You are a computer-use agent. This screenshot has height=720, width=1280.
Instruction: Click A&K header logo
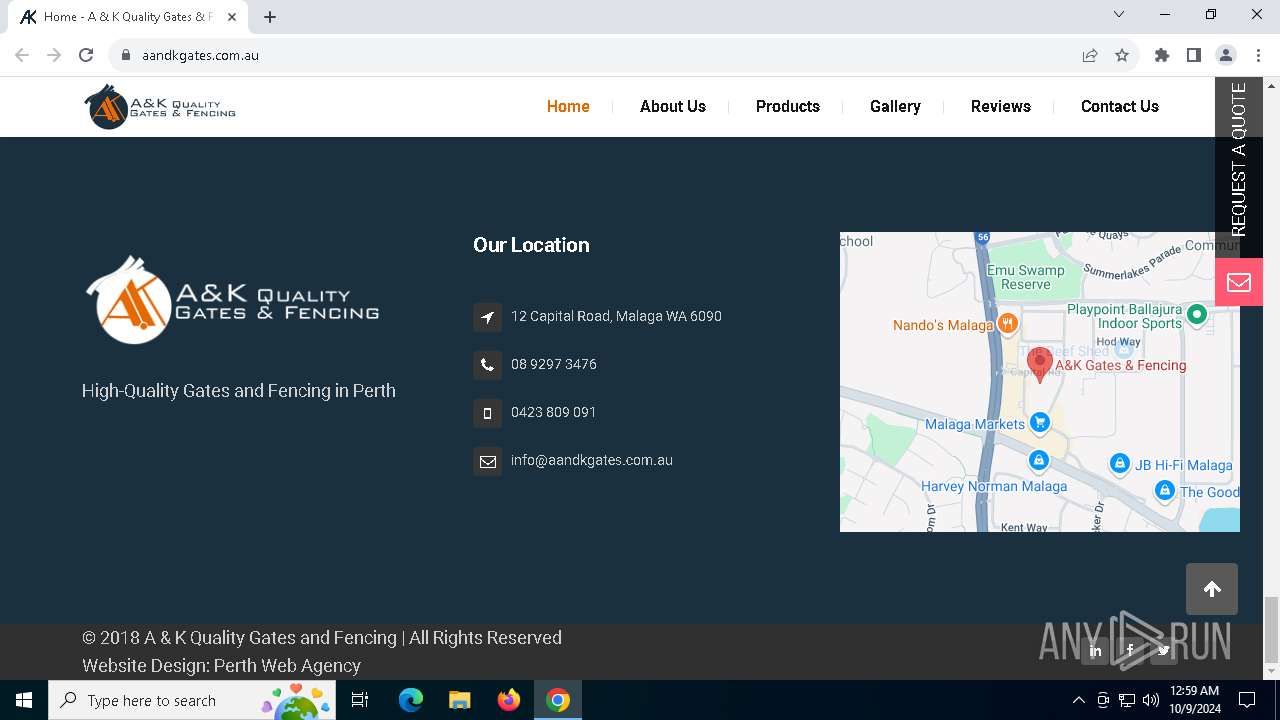pos(160,106)
